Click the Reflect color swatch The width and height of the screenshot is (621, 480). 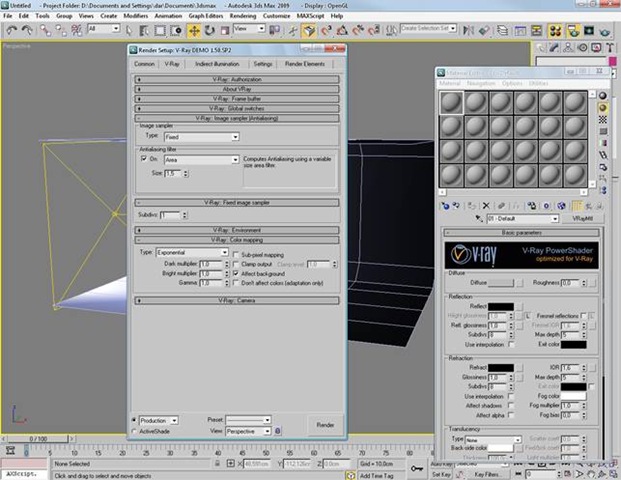(x=500, y=306)
